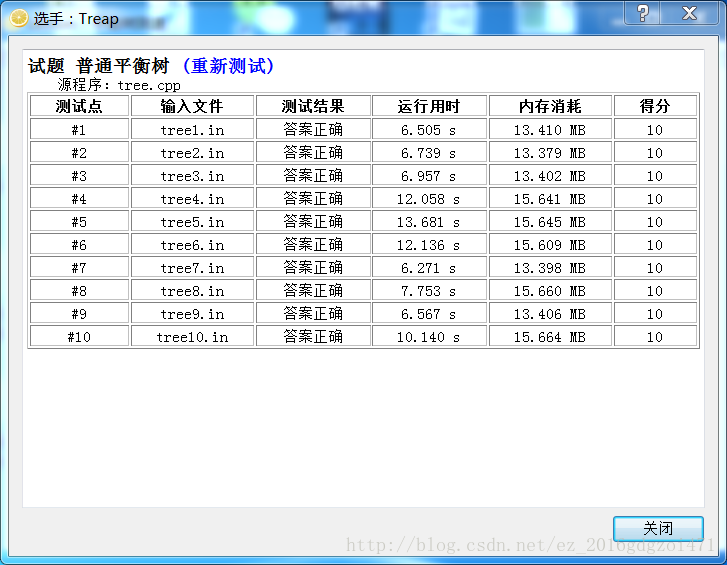The image size is (727, 565).
Task: Click the #1 test point cell
Action: tap(79, 129)
